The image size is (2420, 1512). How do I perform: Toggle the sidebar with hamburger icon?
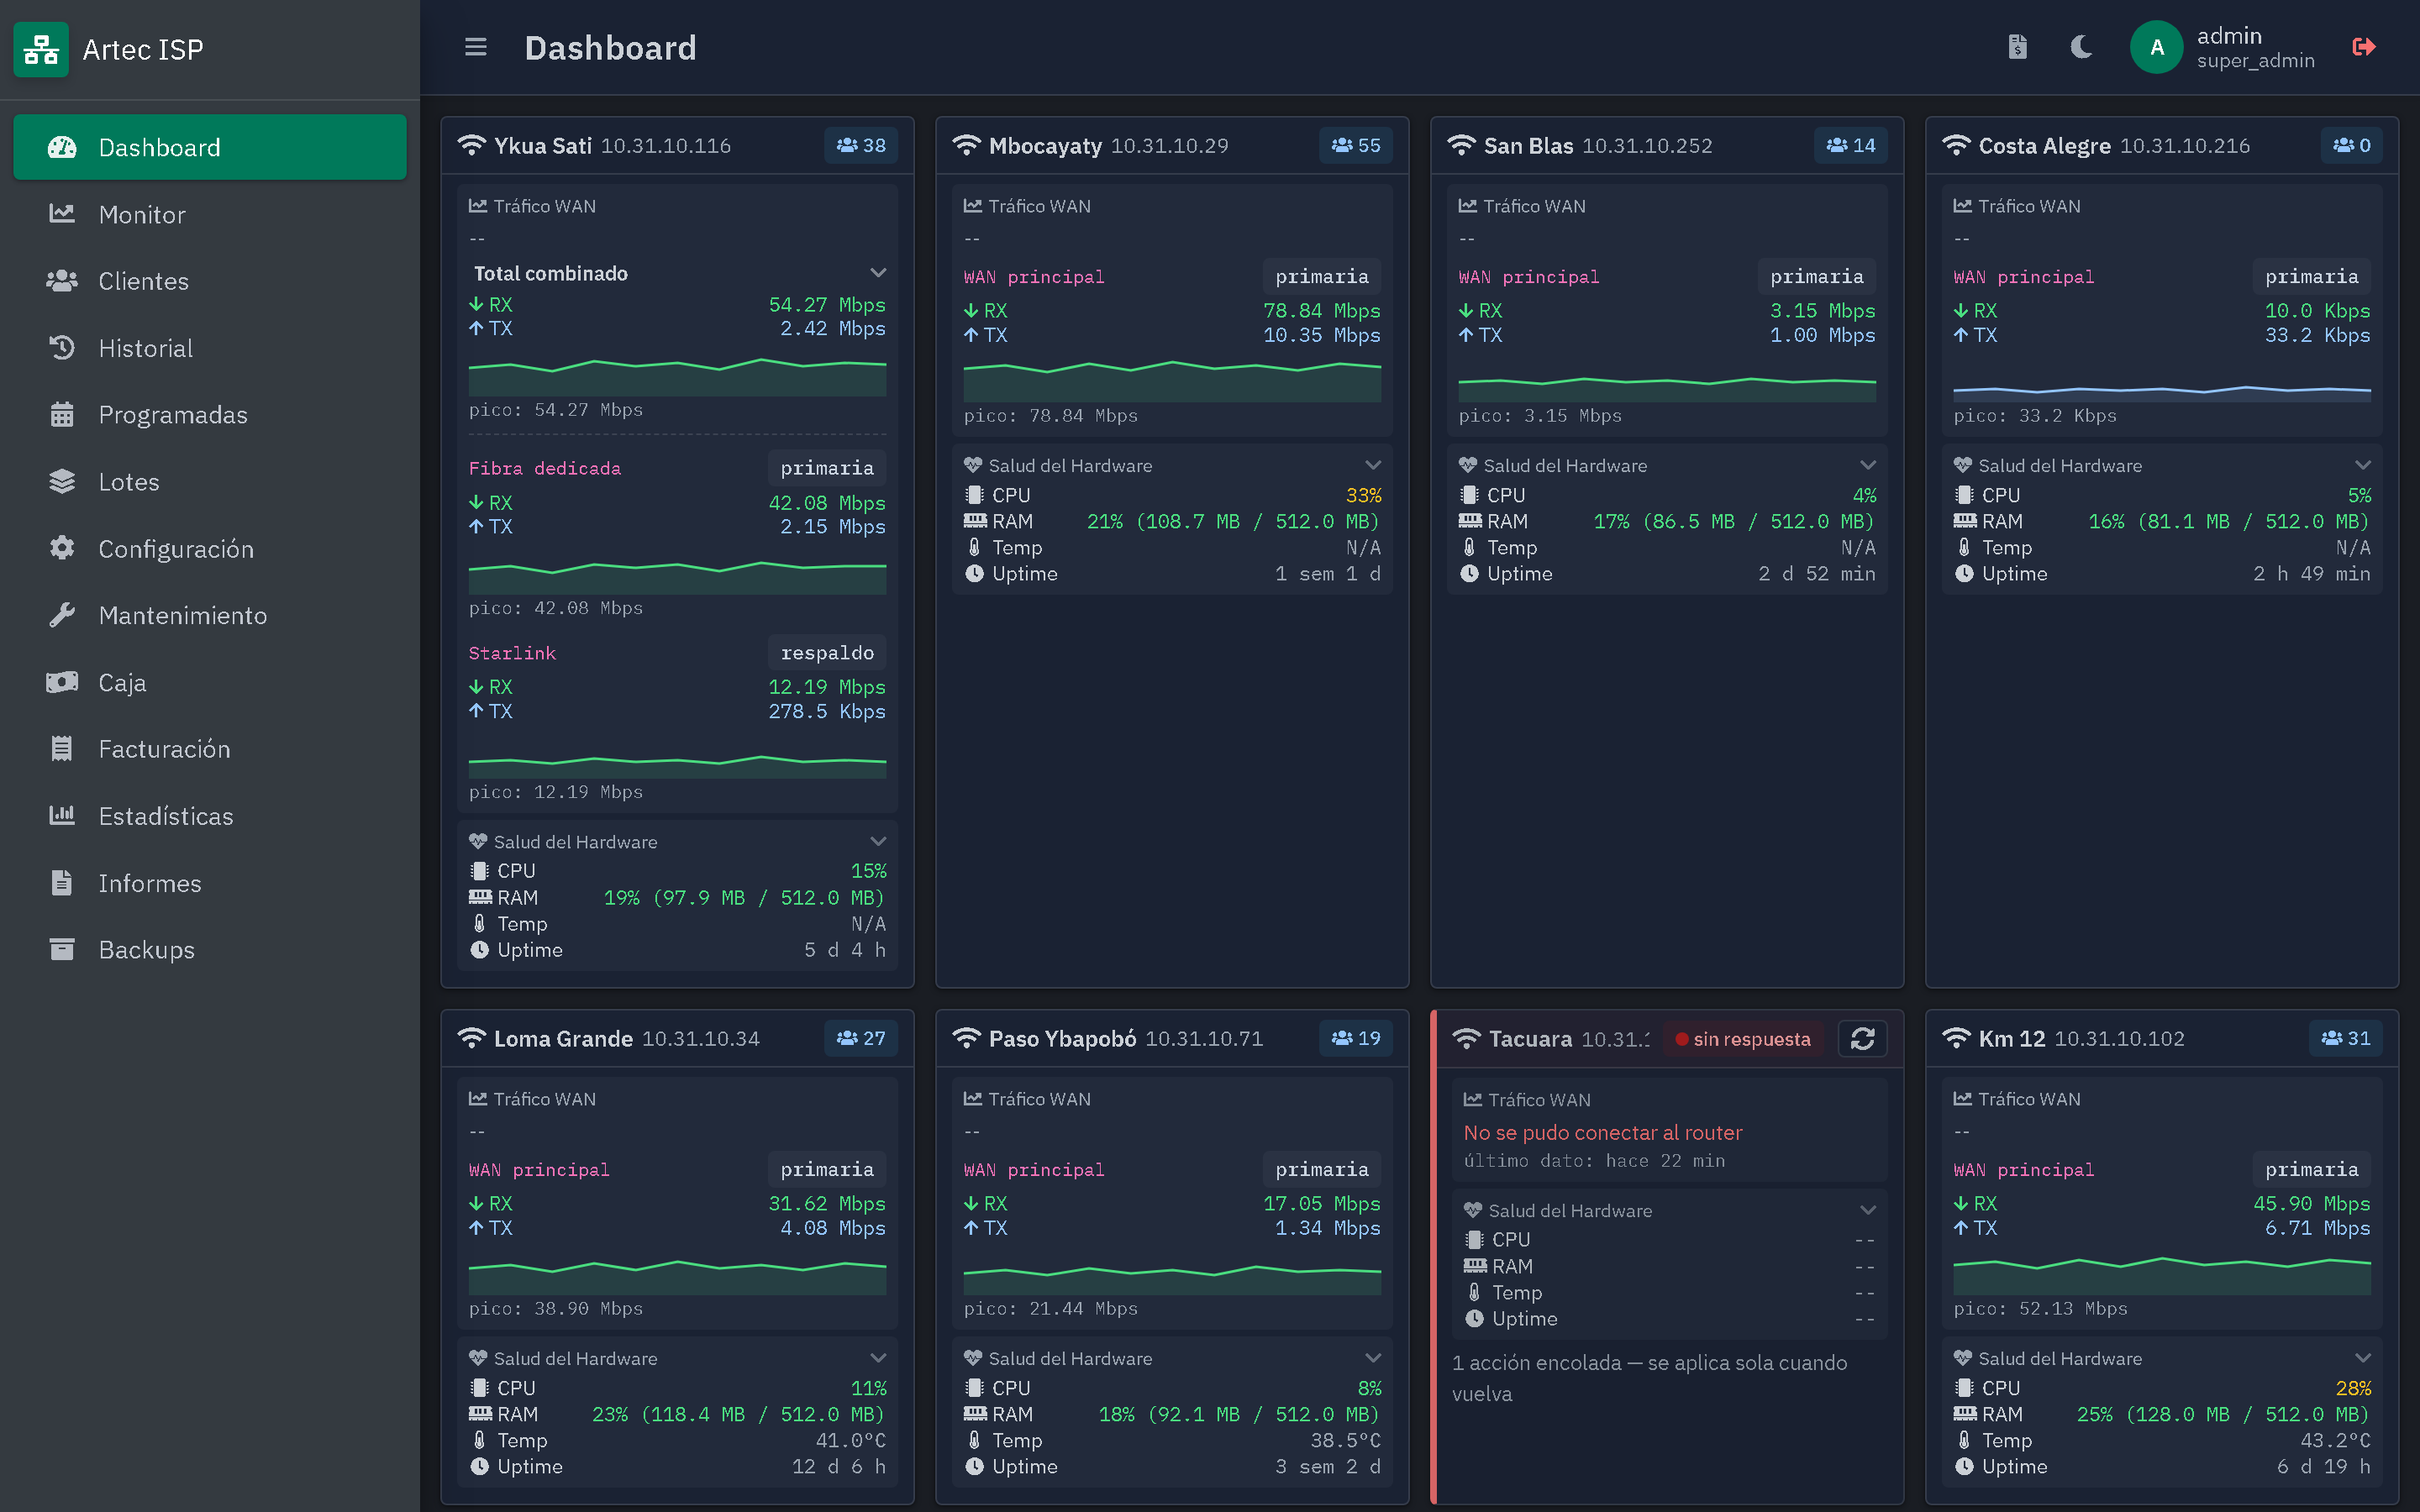coord(476,47)
